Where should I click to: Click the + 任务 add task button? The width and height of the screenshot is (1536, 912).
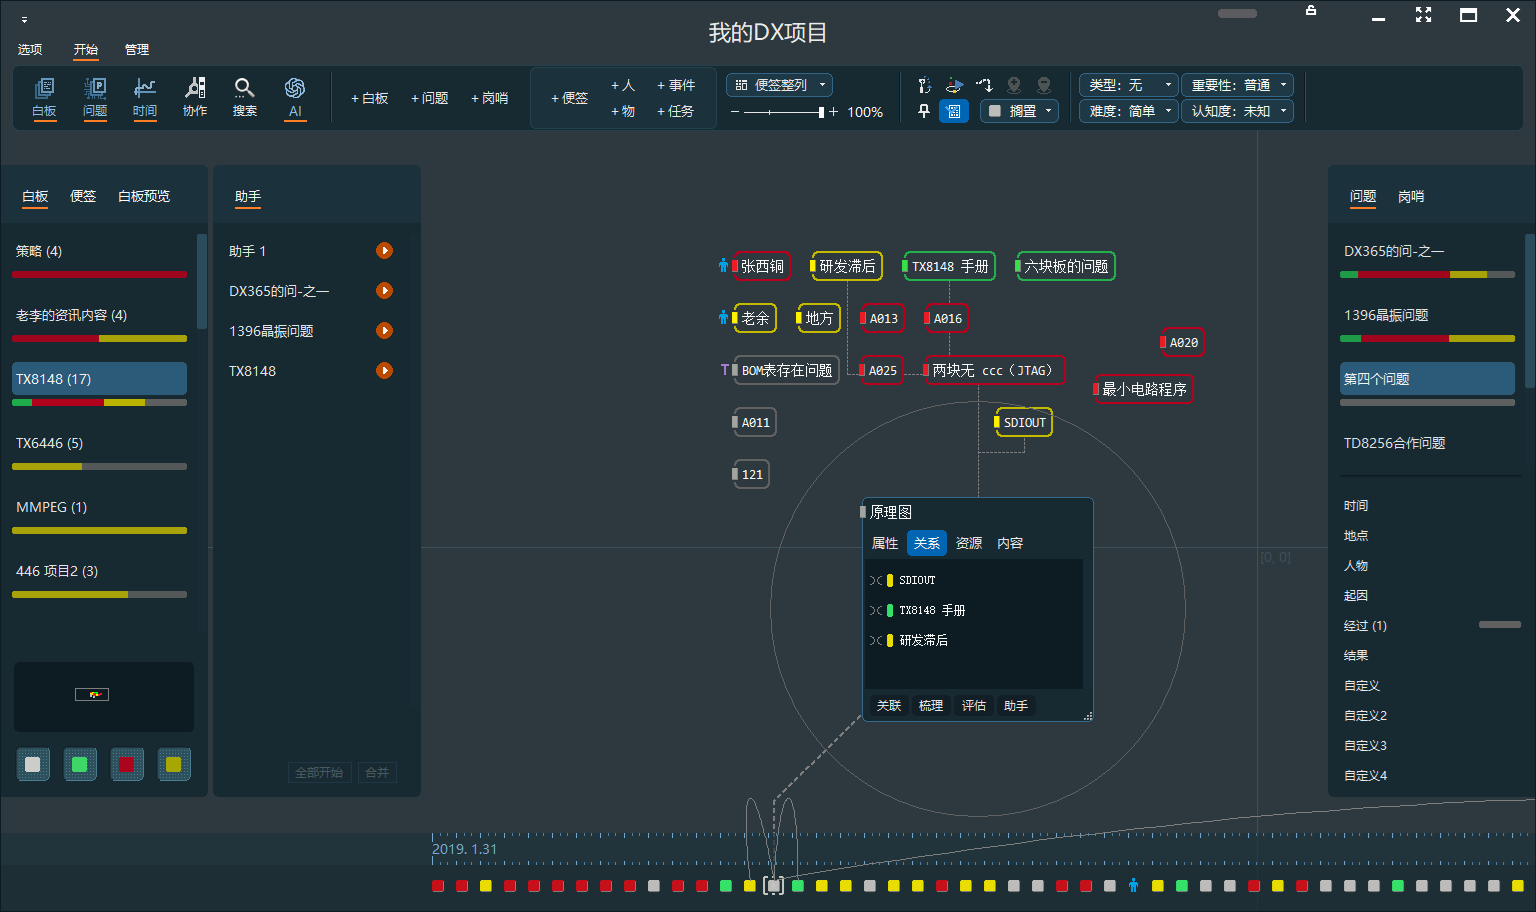675,111
